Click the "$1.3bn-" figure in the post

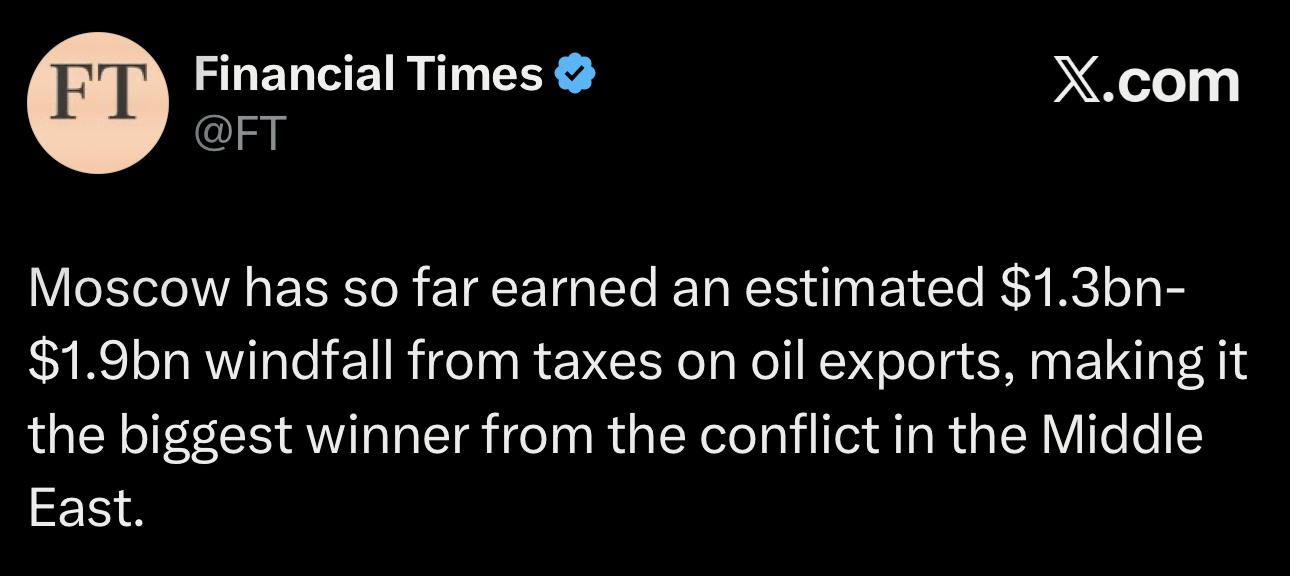[x=1092, y=291]
